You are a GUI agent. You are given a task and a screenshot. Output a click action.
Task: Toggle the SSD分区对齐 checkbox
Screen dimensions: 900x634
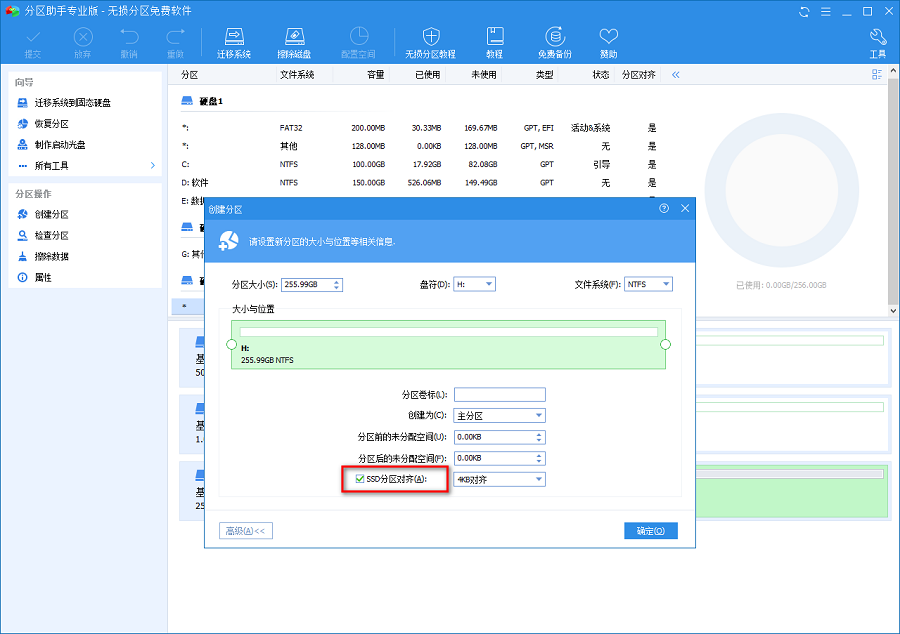click(360, 479)
